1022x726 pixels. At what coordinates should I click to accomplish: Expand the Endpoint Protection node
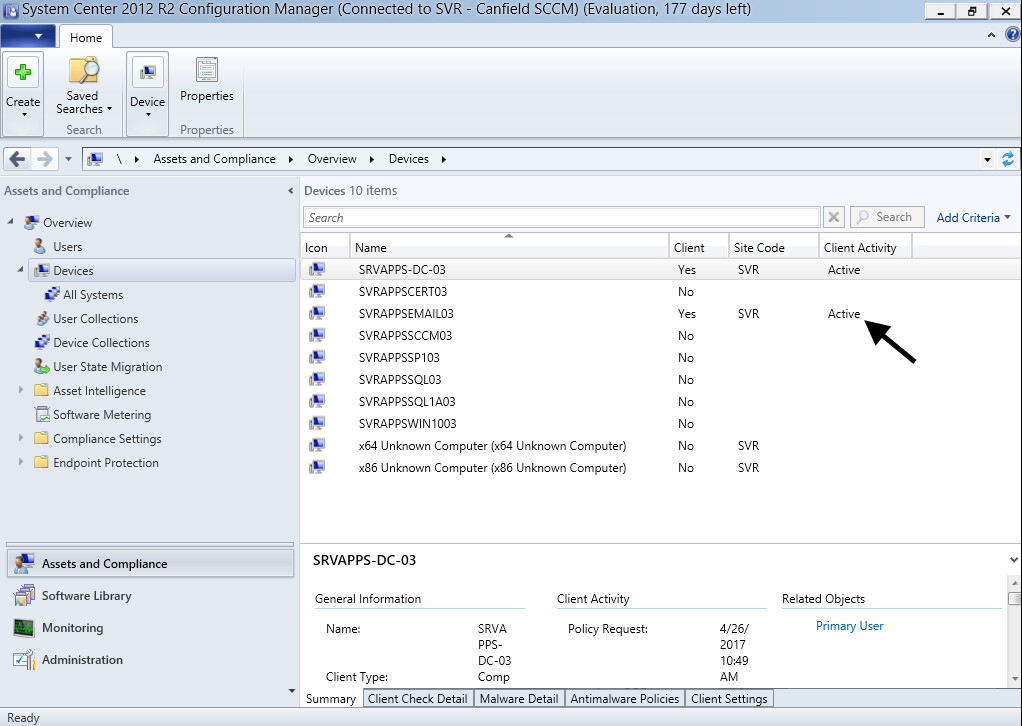[x=21, y=461]
